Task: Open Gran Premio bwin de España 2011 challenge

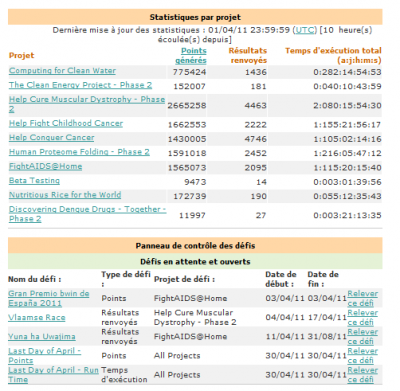Action: click(49, 298)
